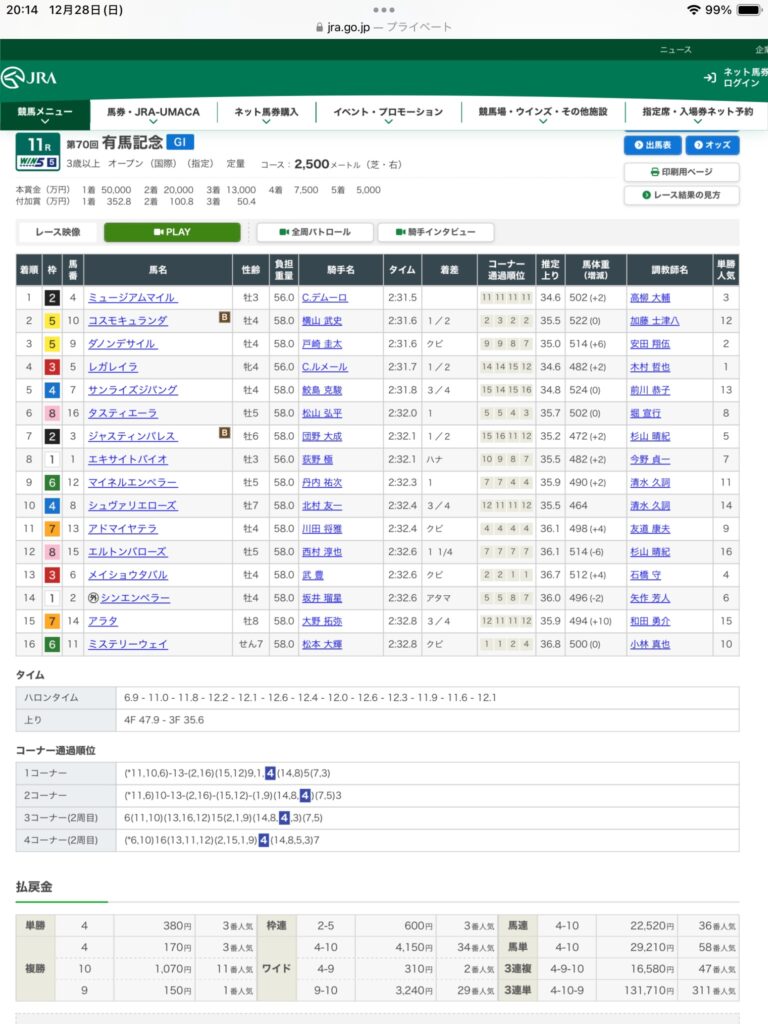
Task: Expand the 競馬メニュー dropdown
Action: (45, 115)
